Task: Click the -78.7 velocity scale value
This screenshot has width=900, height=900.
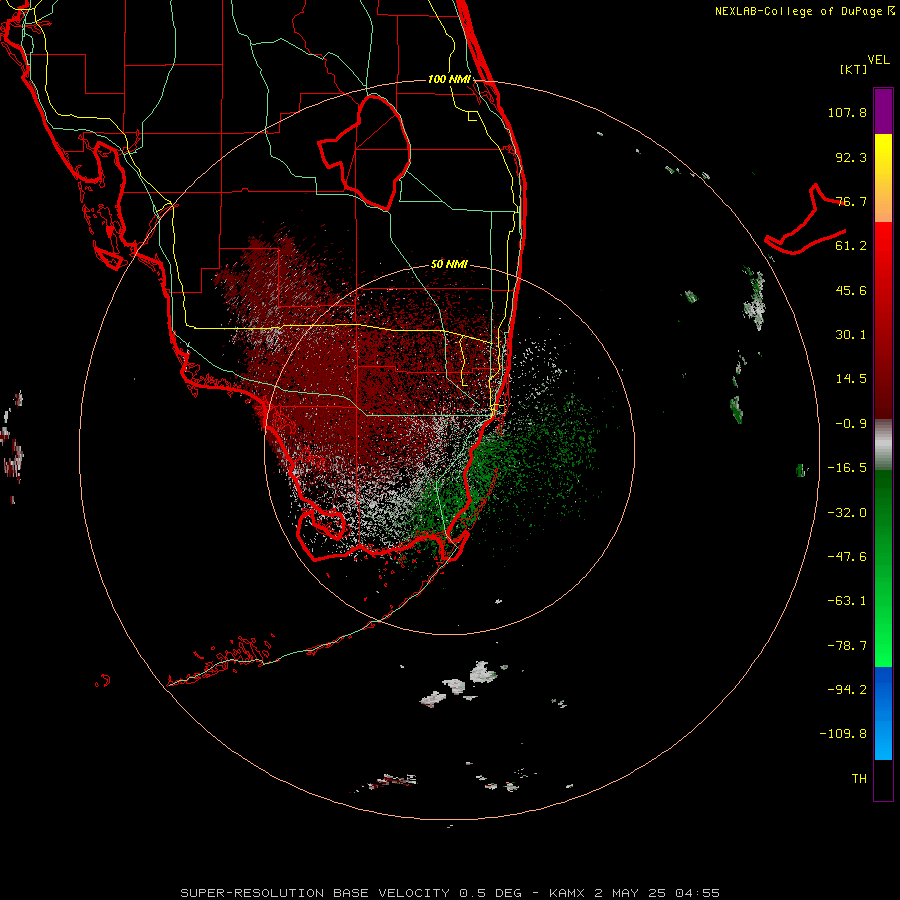Action: coord(847,646)
